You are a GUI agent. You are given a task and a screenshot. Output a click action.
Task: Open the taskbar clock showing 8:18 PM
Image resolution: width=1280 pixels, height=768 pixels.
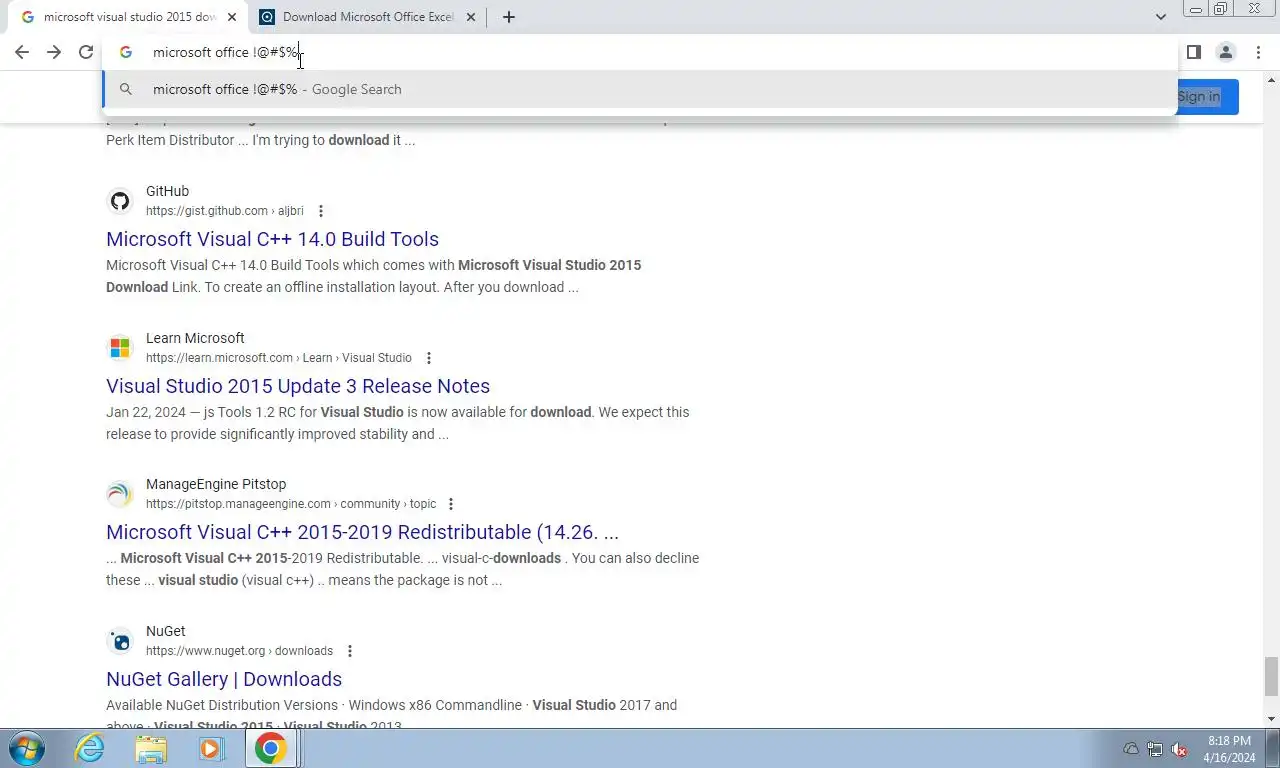[x=1229, y=749]
